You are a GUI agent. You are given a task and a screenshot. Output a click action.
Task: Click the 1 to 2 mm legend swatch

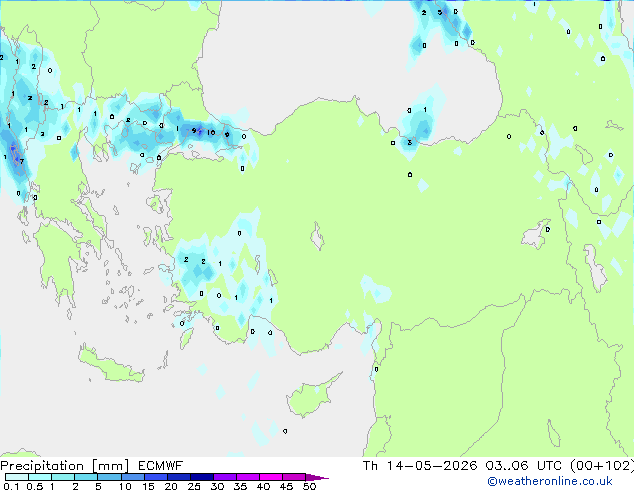click(63, 477)
